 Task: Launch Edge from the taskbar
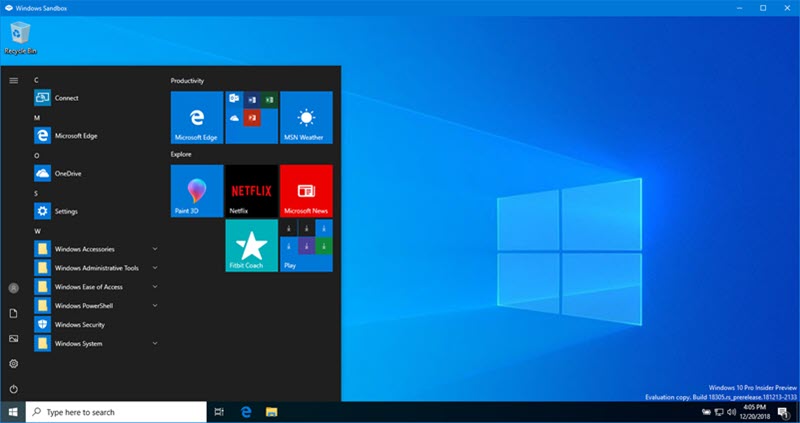pyautogui.click(x=246, y=412)
